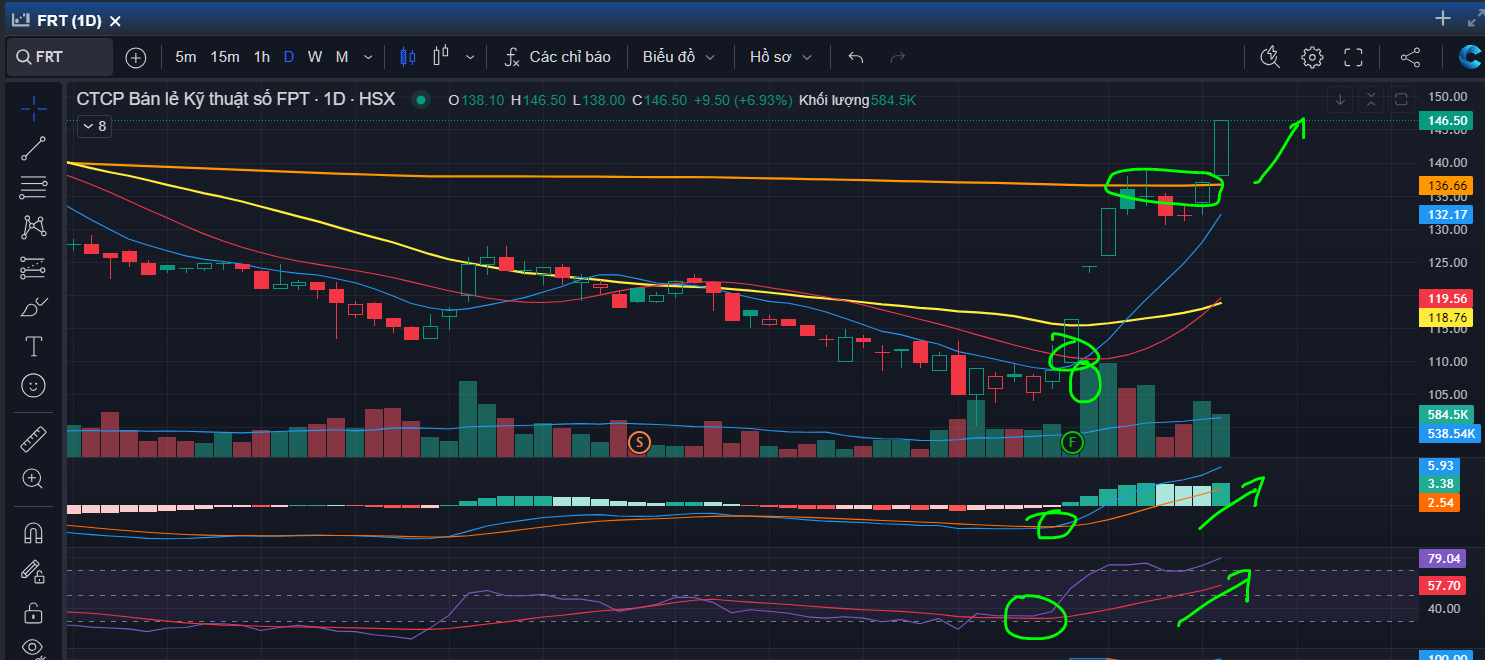This screenshot has width=1485, height=660.
Task: Click the FRT symbol search field
Action: tap(60, 57)
